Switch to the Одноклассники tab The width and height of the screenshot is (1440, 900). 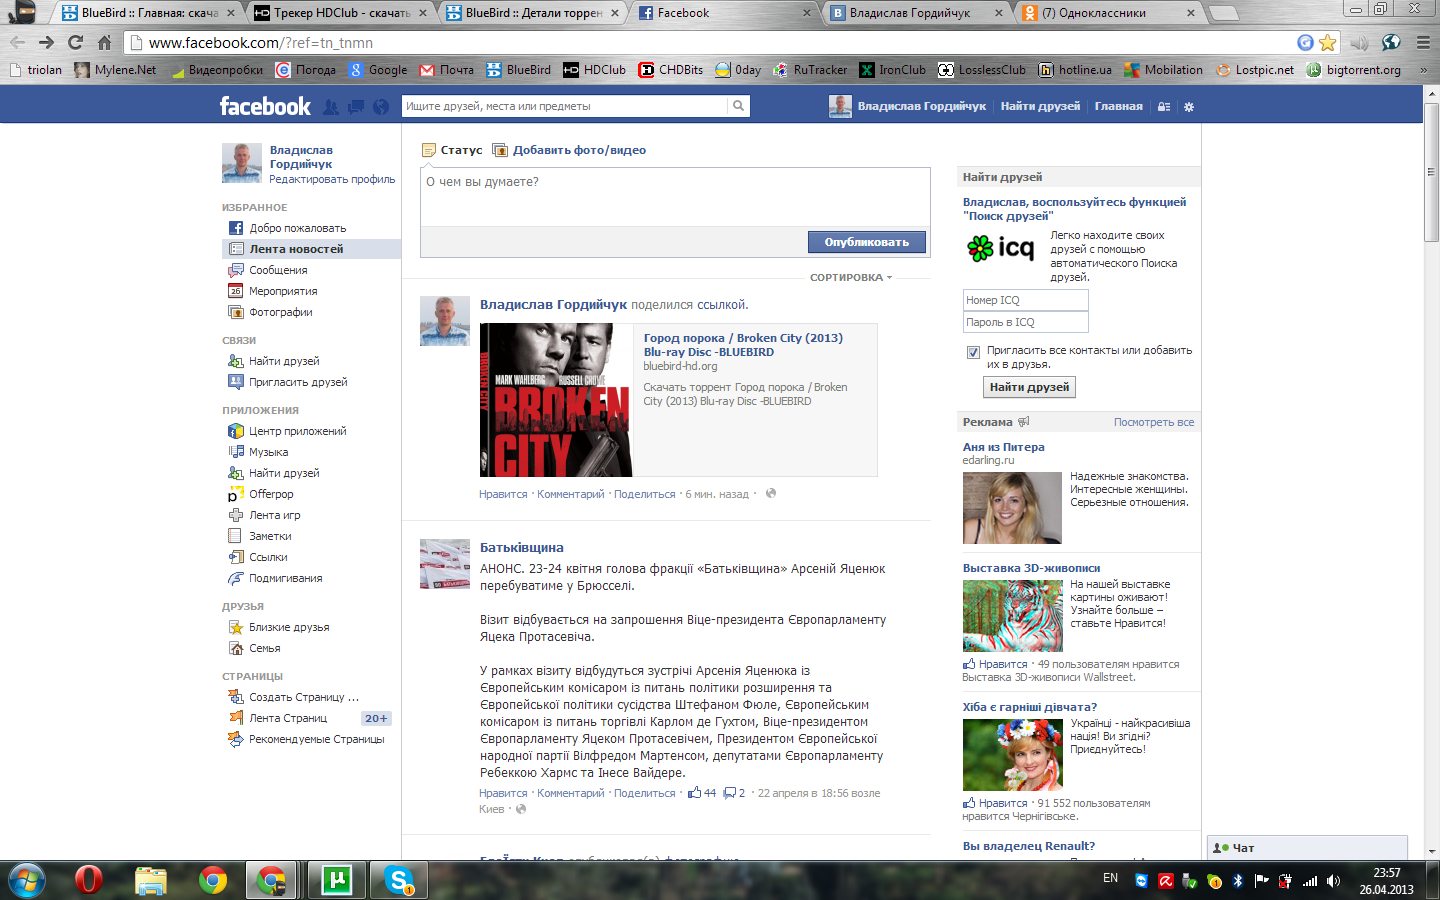[1109, 13]
